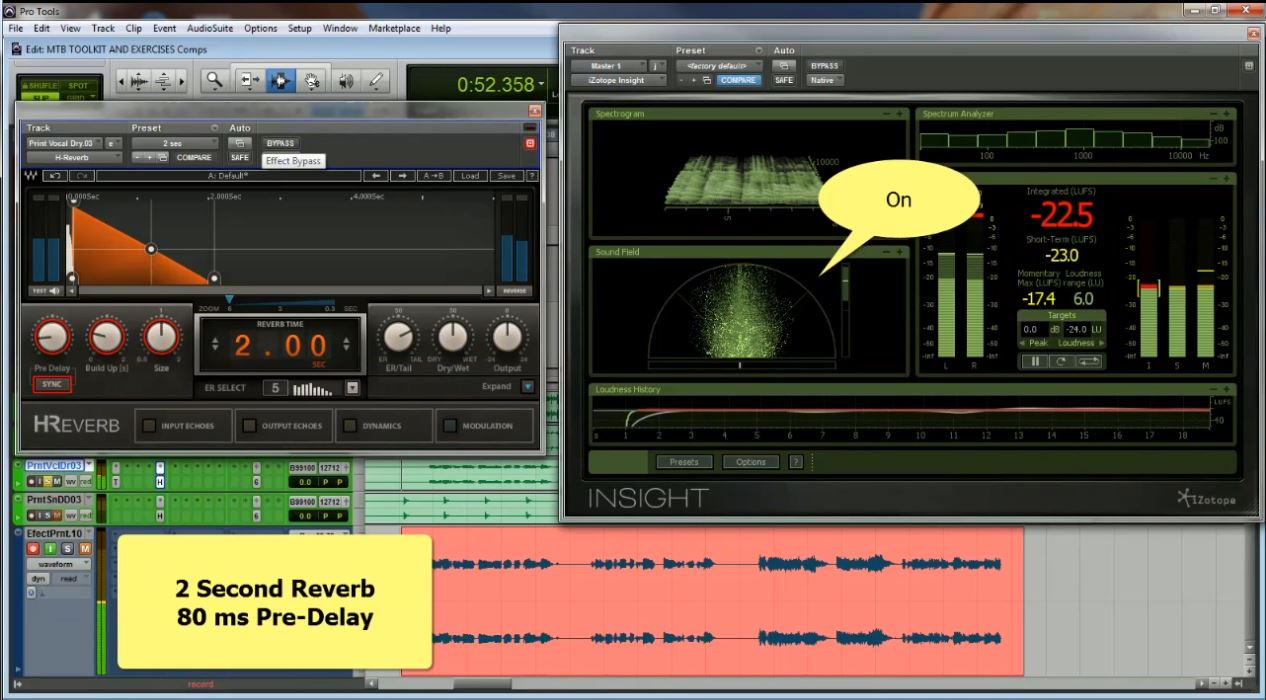Open the ER SELECT pattern dropdown

click(x=352, y=388)
